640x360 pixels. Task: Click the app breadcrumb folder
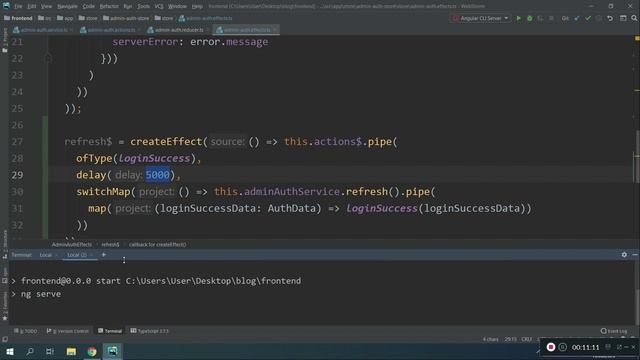[x=65, y=18]
